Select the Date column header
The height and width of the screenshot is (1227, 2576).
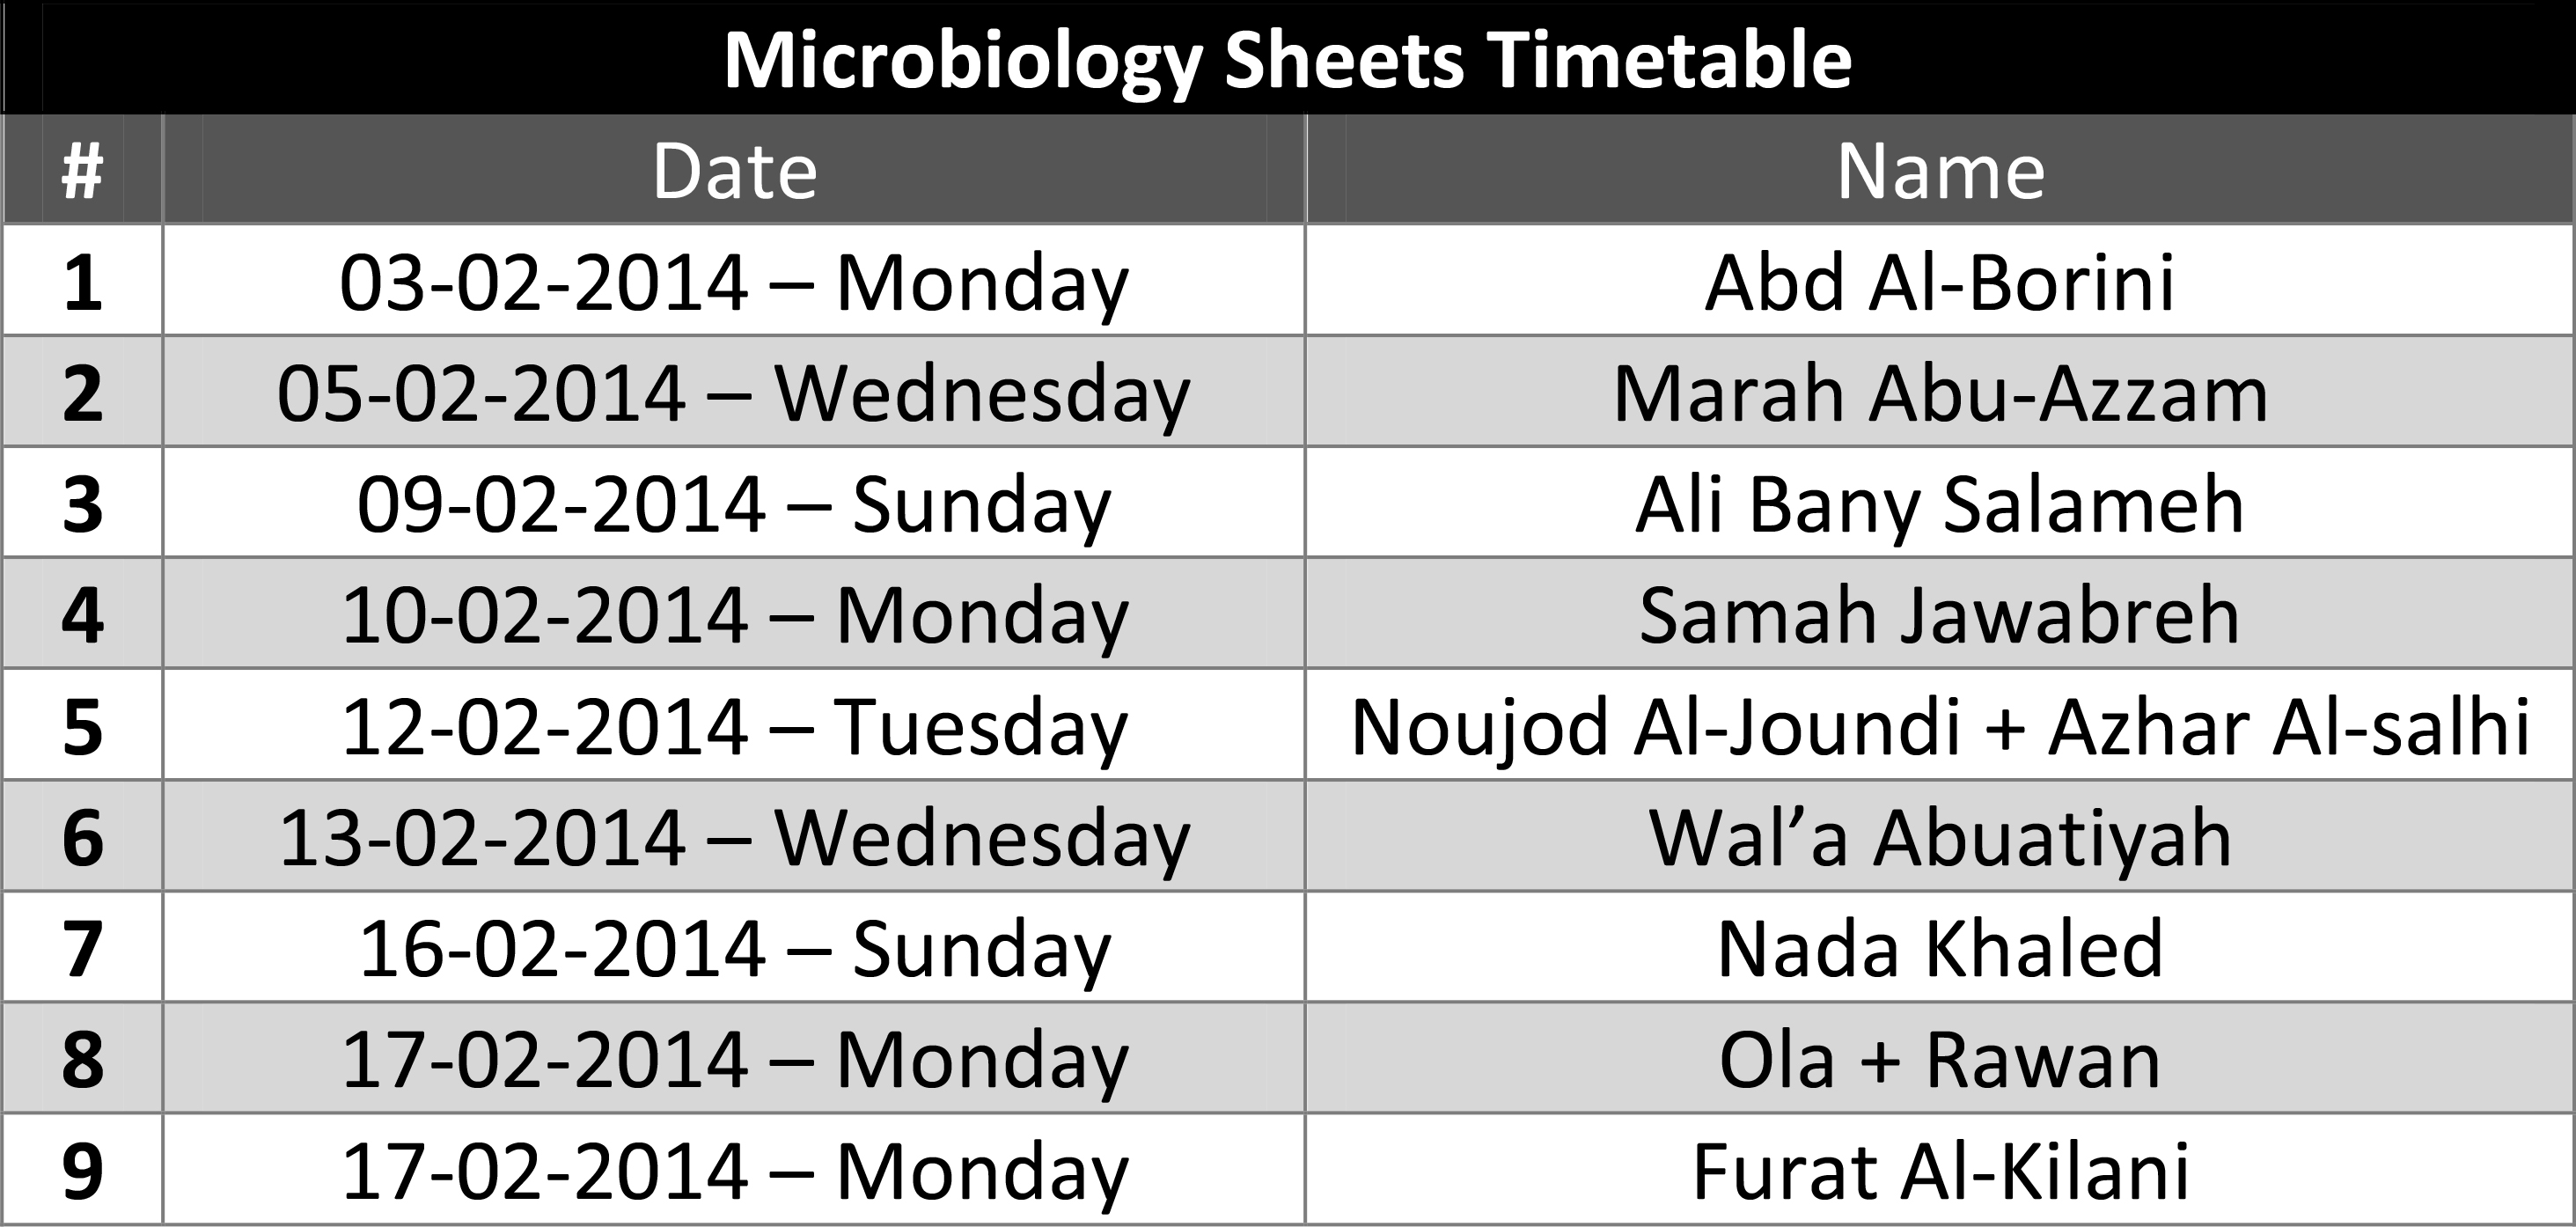(x=734, y=170)
